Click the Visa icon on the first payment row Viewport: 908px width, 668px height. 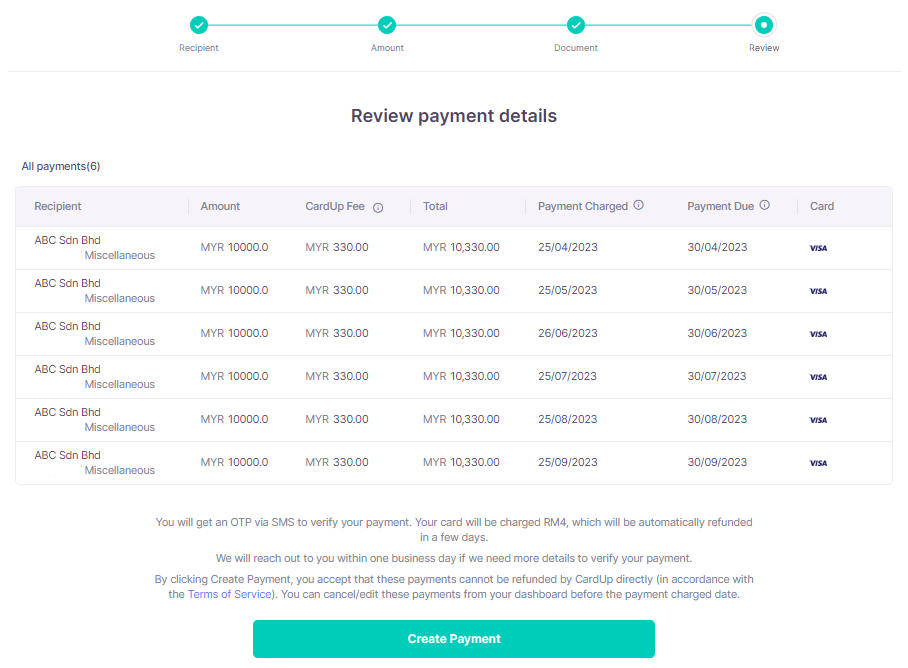(x=818, y=248)
